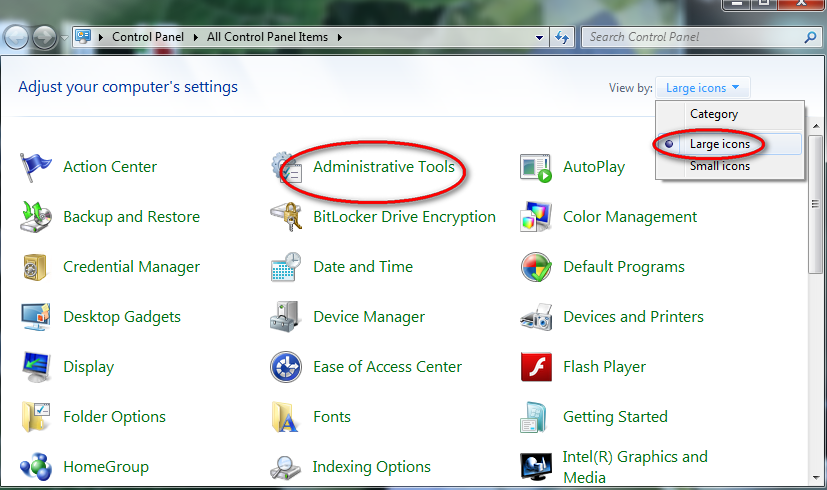Screen dimensions: 827x490
Task: Open the Action Center link
Action: 110,167
